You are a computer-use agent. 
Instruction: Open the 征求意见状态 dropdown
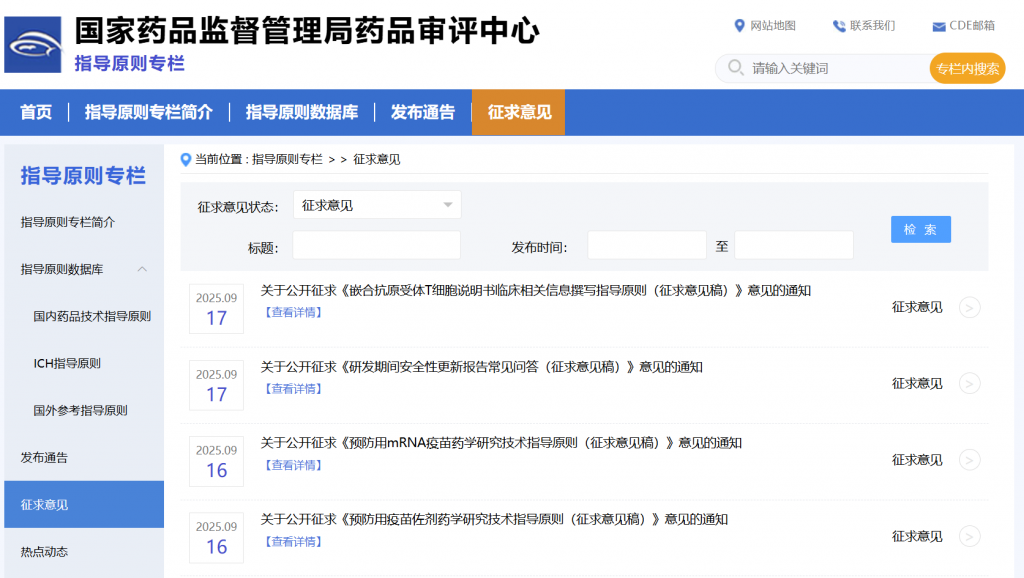coord(377,205)
